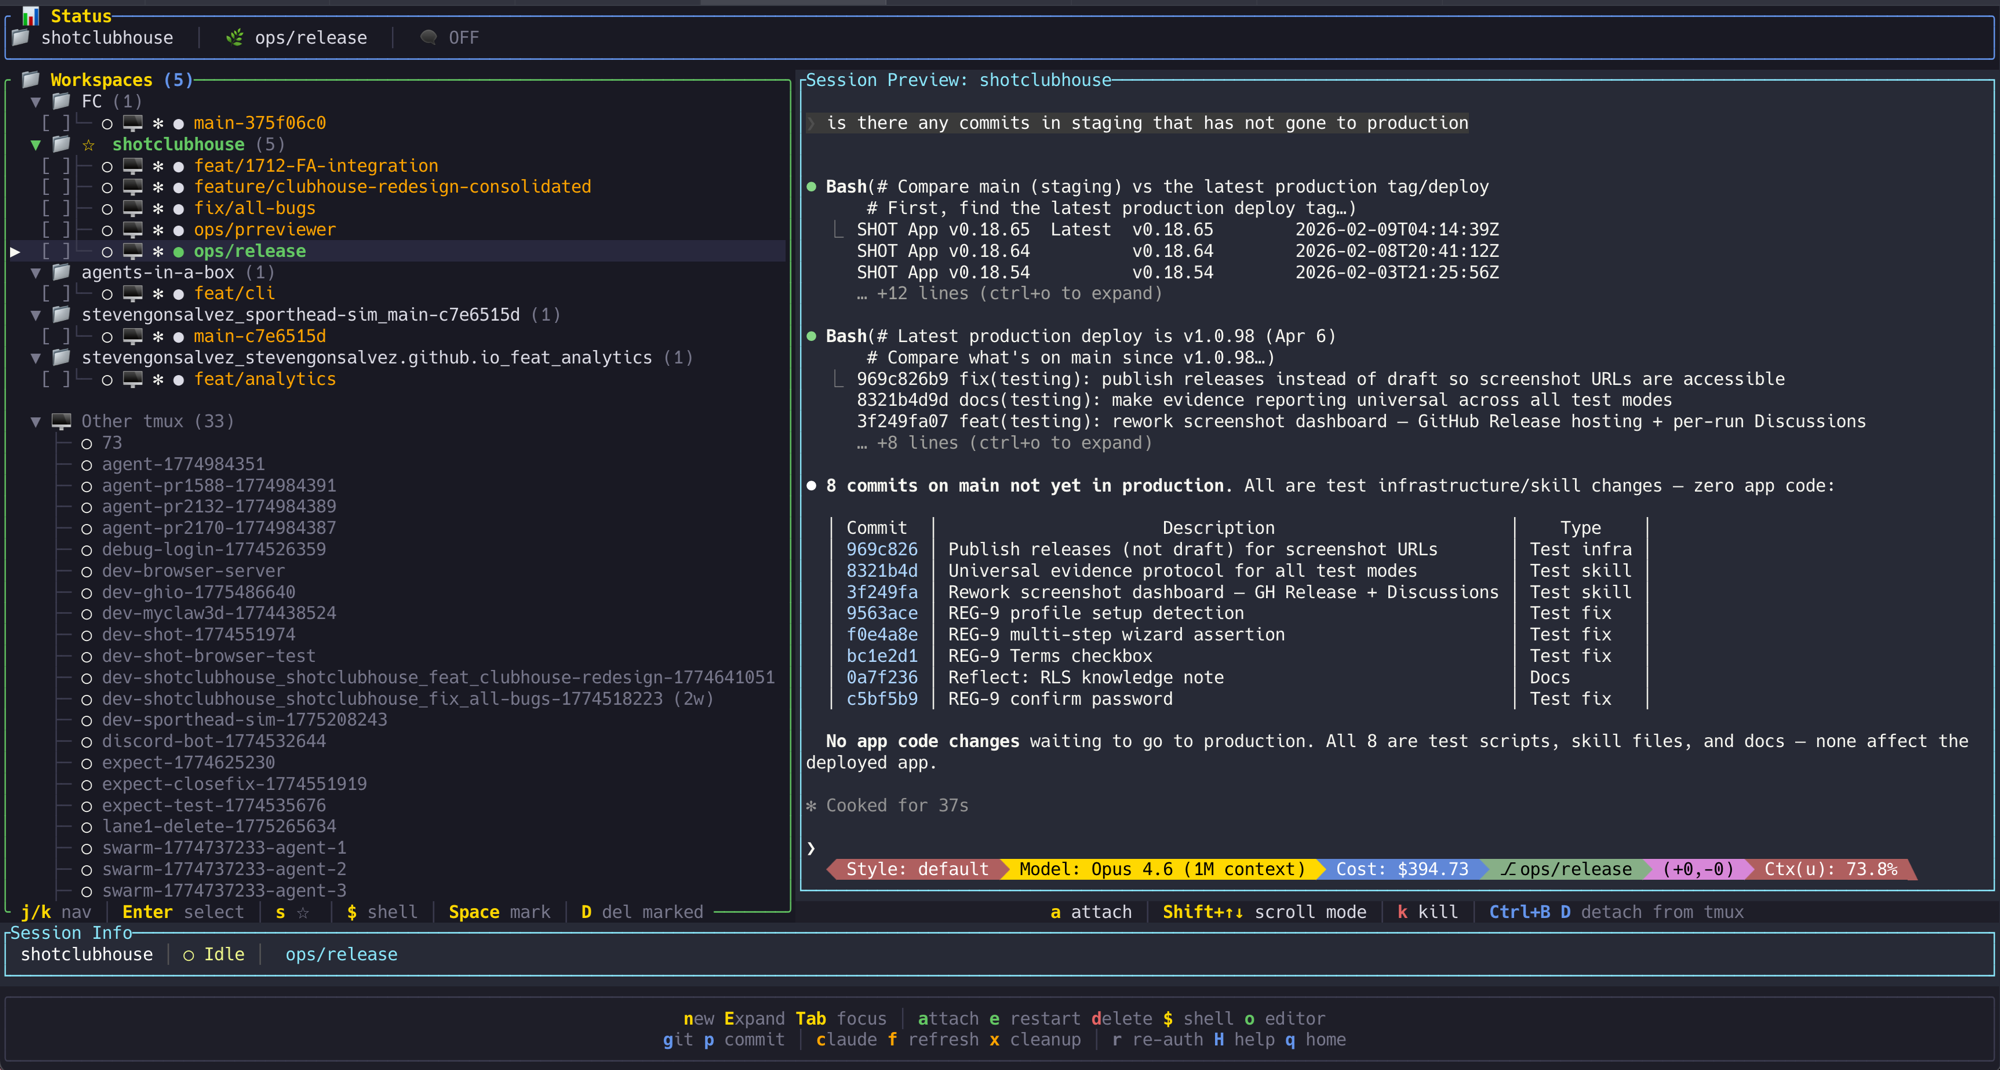The image size is (2000, 1070).
Task: Check the mark box next to fix/all-bugs
Action: (55, 208)
